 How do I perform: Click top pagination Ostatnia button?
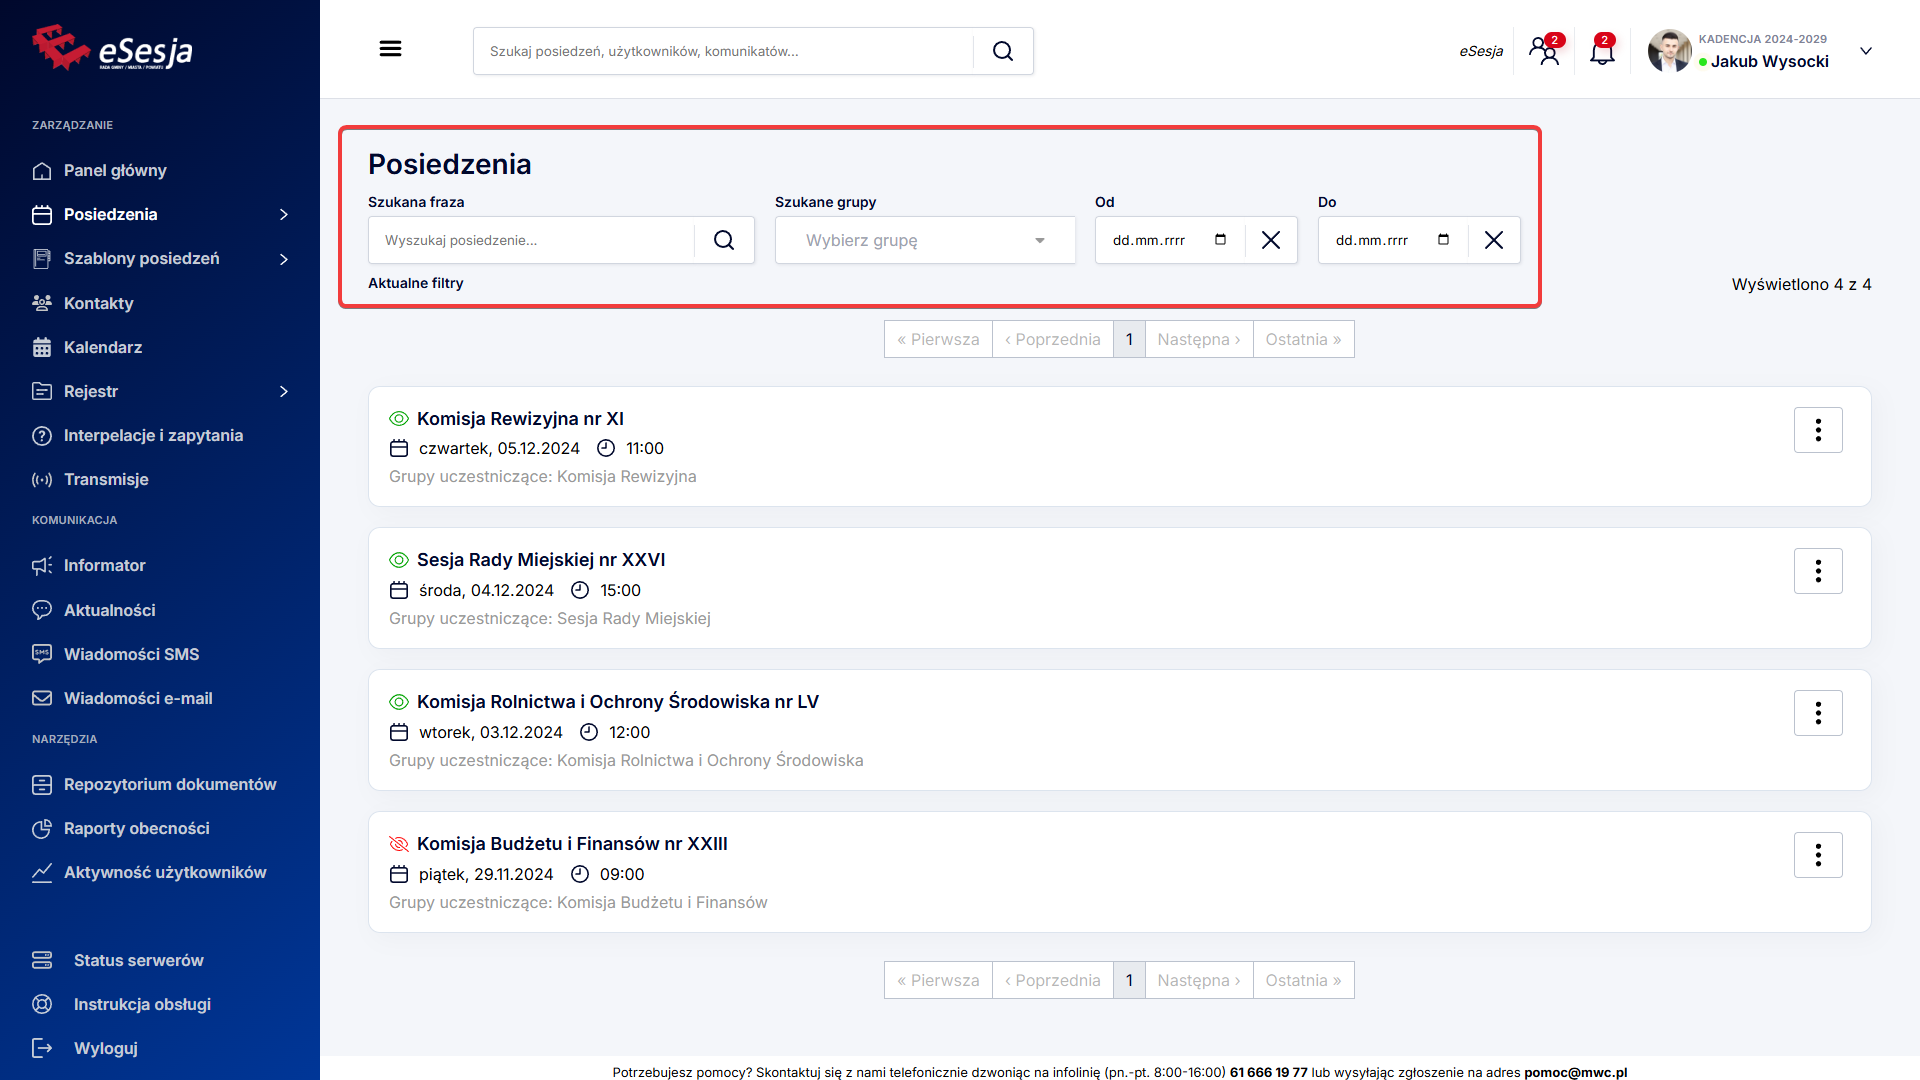point(1303,339)
